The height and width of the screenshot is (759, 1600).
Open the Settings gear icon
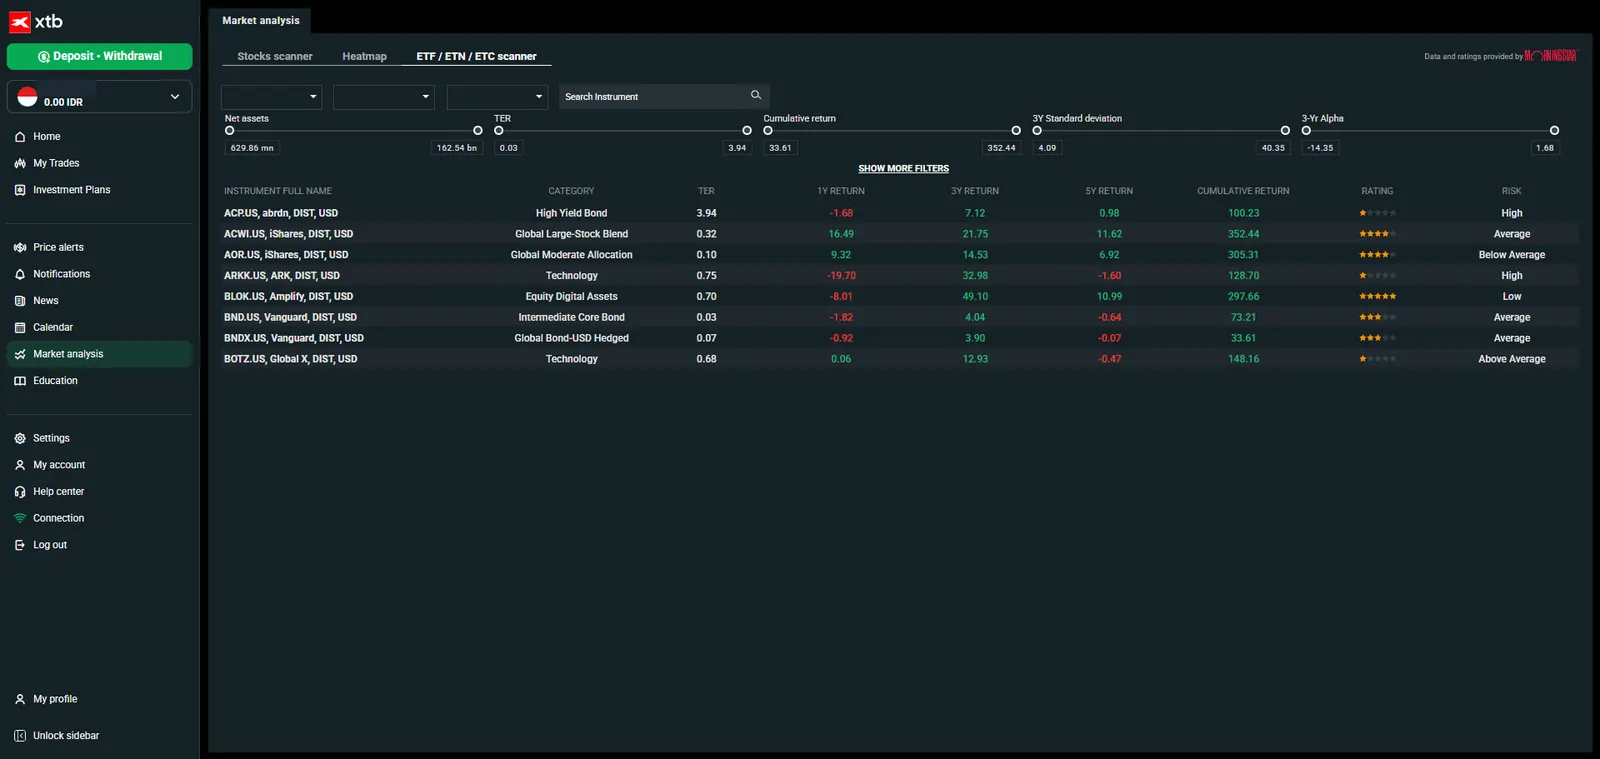[20, 438]
